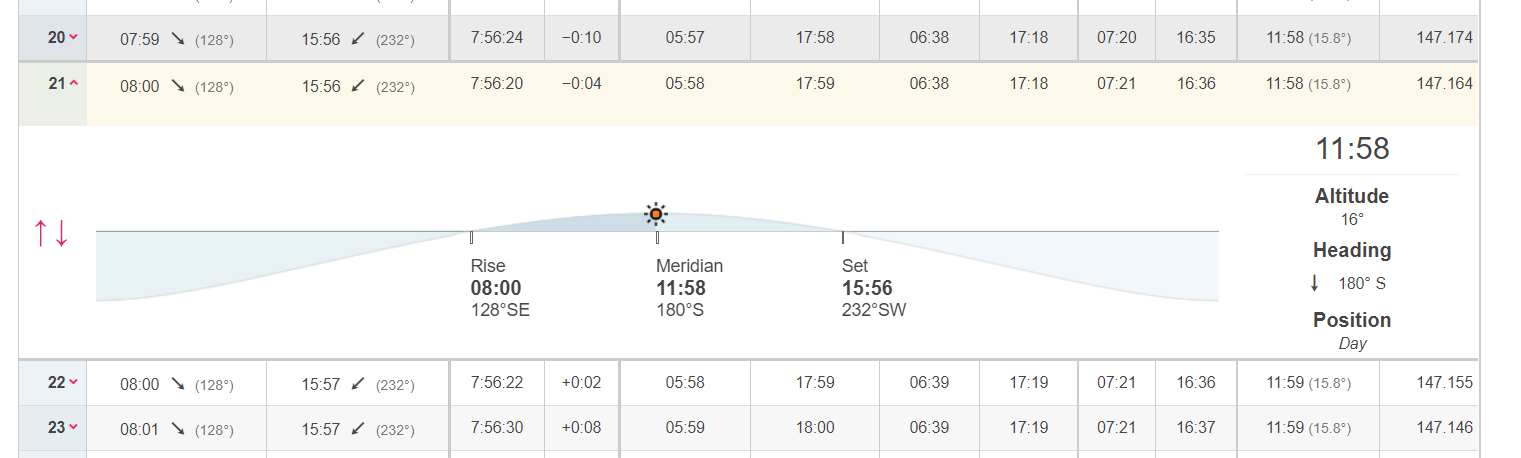Viewport: 1521px width, 458px height.
Task: Click the sunrise arrow icon in row 20
Action: tap(178, 39)
